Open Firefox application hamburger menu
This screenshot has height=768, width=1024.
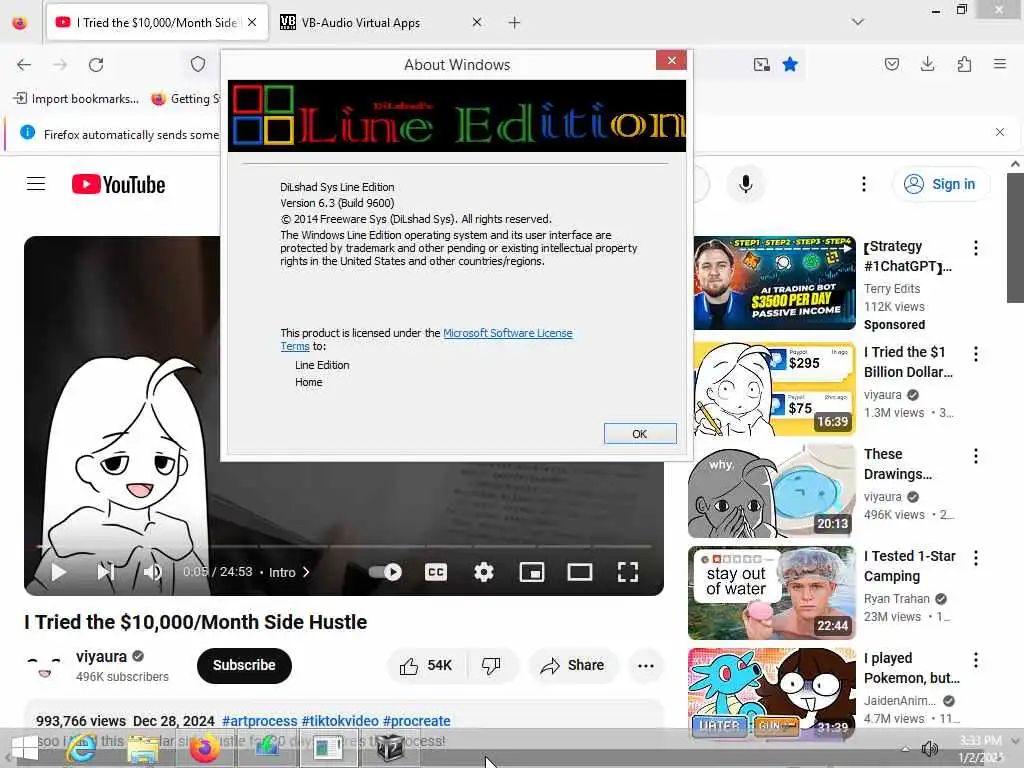[x=999, y=64]
